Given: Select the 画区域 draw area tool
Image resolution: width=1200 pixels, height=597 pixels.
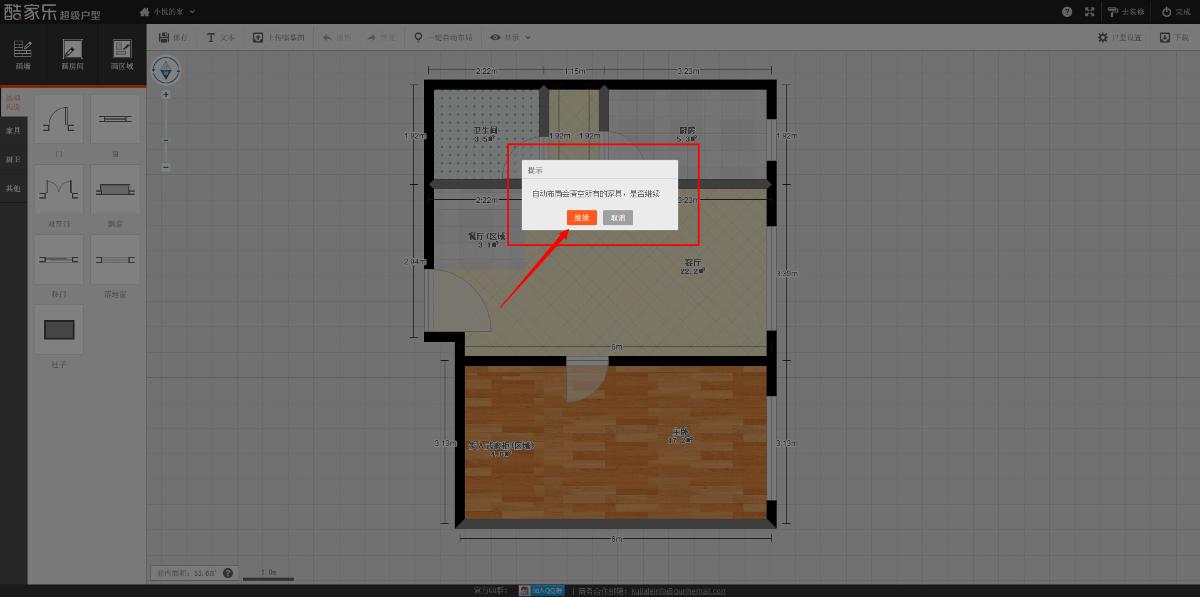Looking at the screenshot, I should point(122,54).
